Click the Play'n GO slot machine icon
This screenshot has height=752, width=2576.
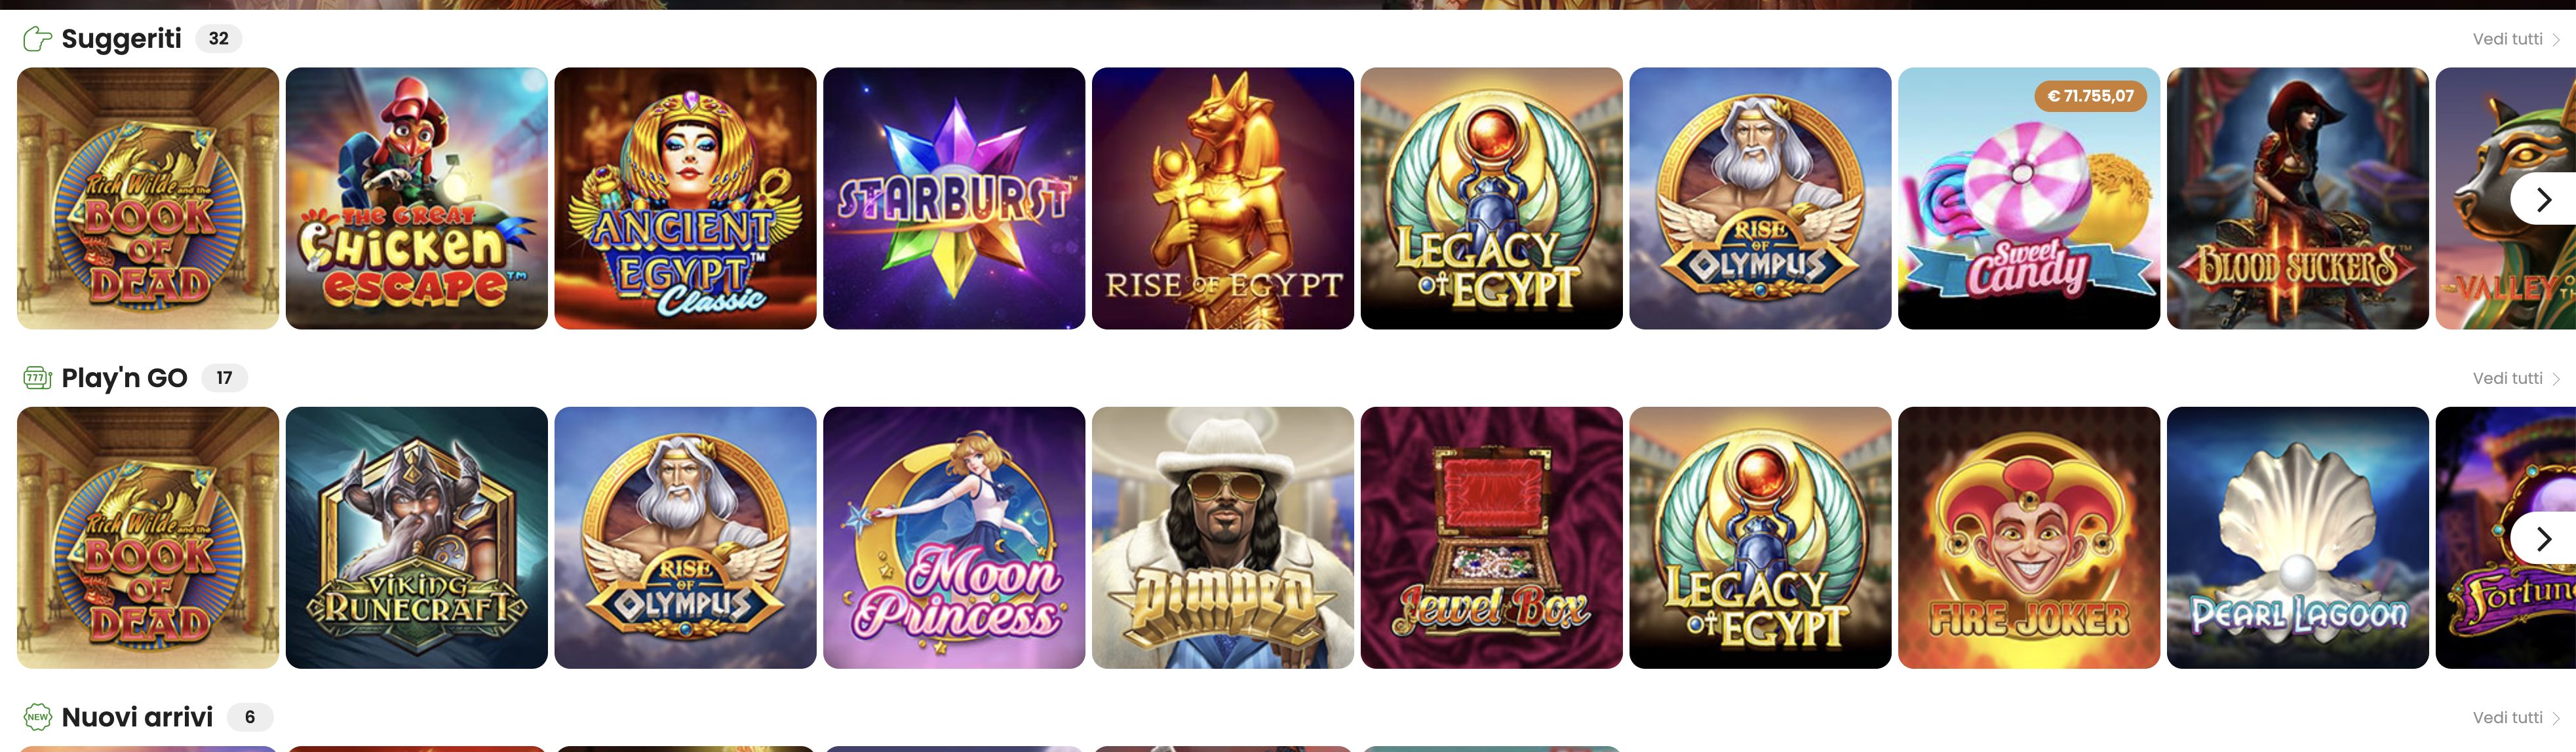[x=37, y=378]
